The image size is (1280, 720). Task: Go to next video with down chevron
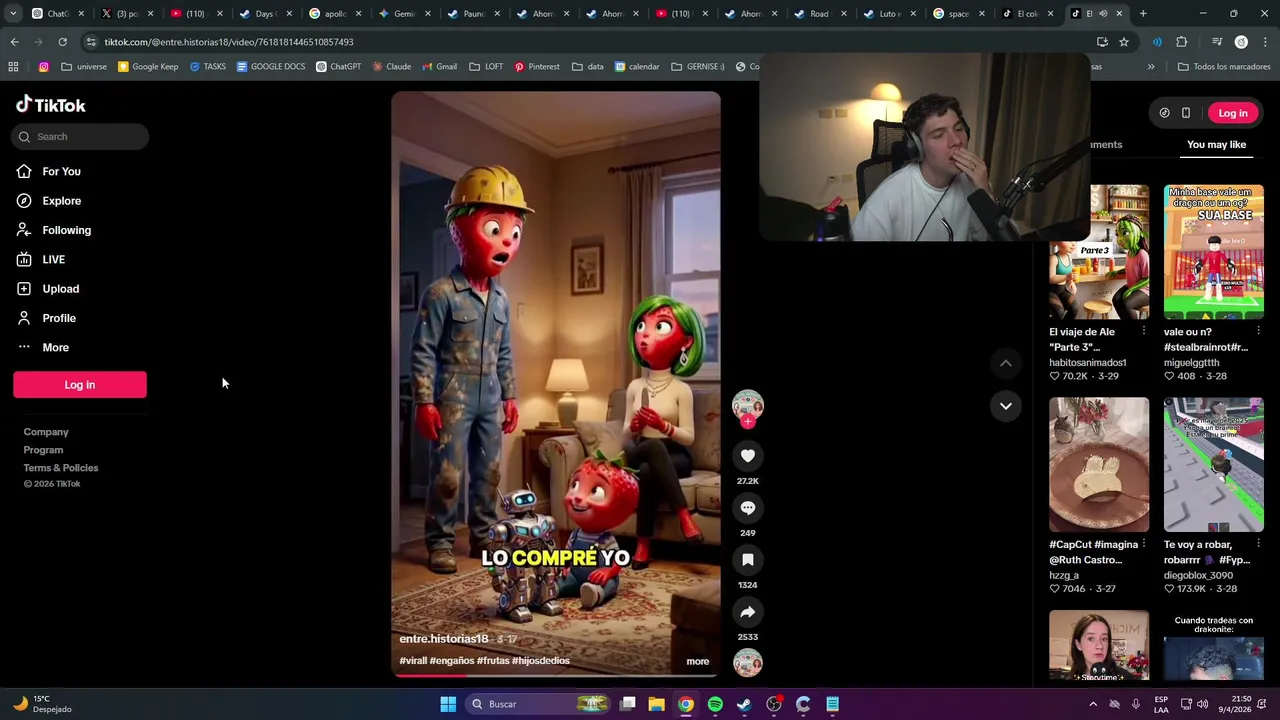(x=1006, y=406)
